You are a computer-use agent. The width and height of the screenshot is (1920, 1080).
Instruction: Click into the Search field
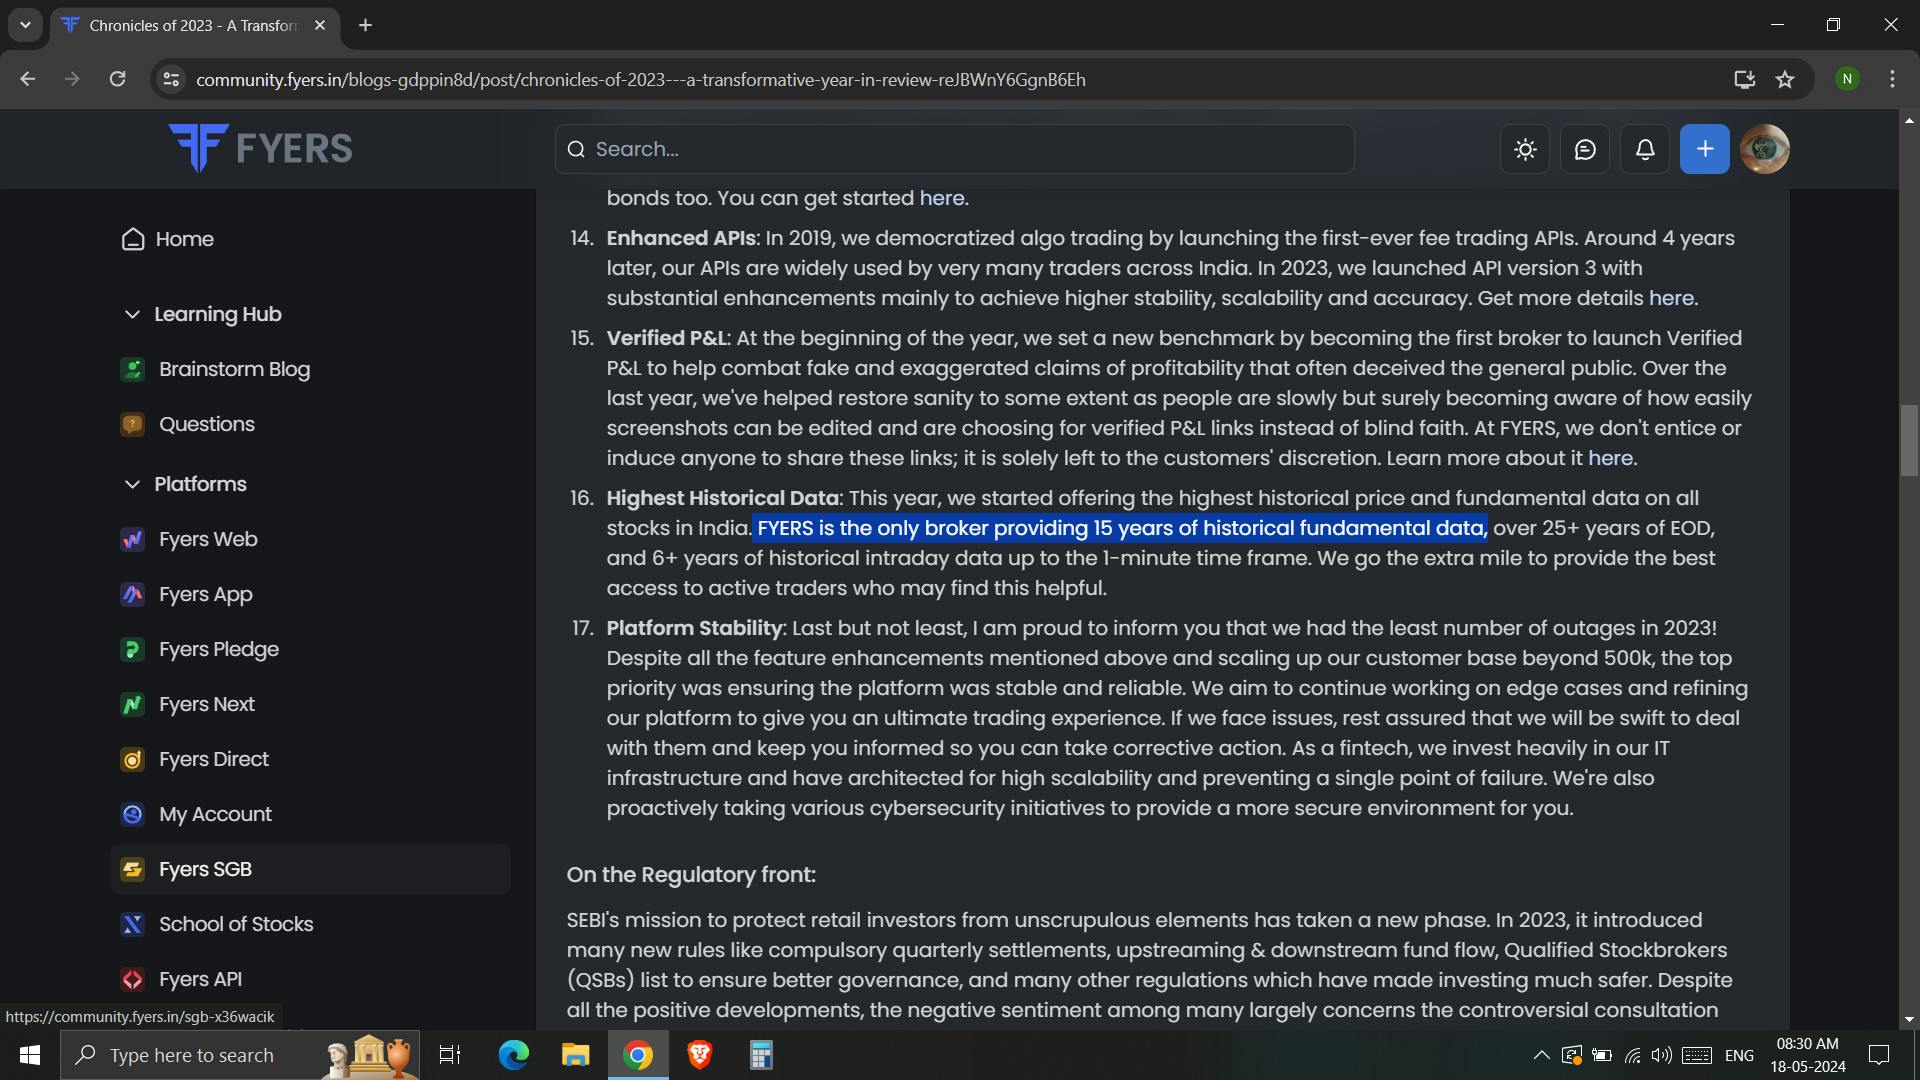pos(955,149)
